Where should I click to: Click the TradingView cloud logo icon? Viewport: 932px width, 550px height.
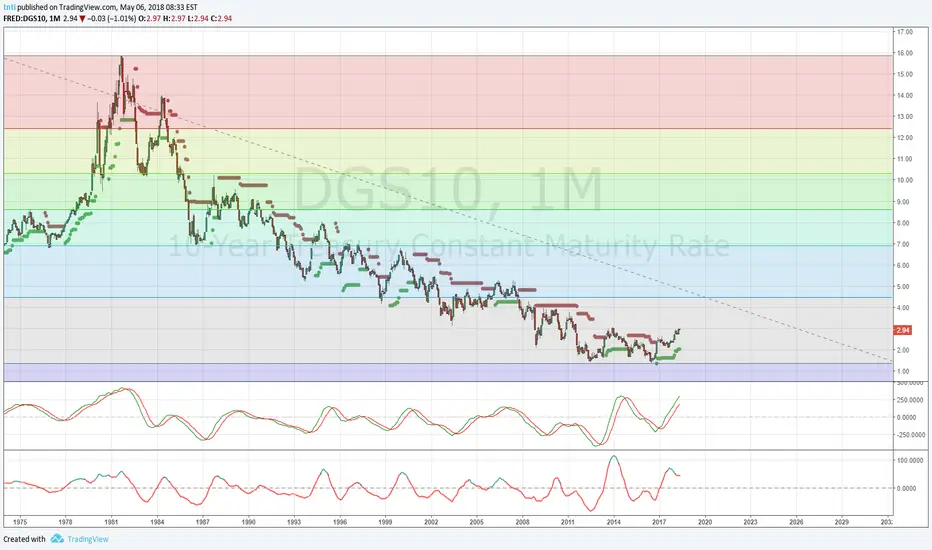coord(57,539)
